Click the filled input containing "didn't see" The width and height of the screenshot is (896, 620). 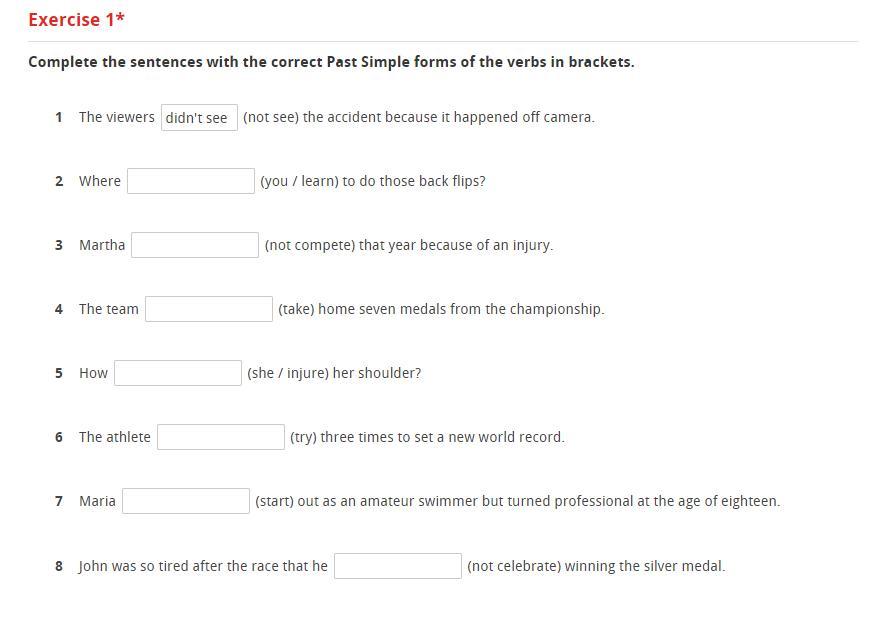(x=199, y=118)
